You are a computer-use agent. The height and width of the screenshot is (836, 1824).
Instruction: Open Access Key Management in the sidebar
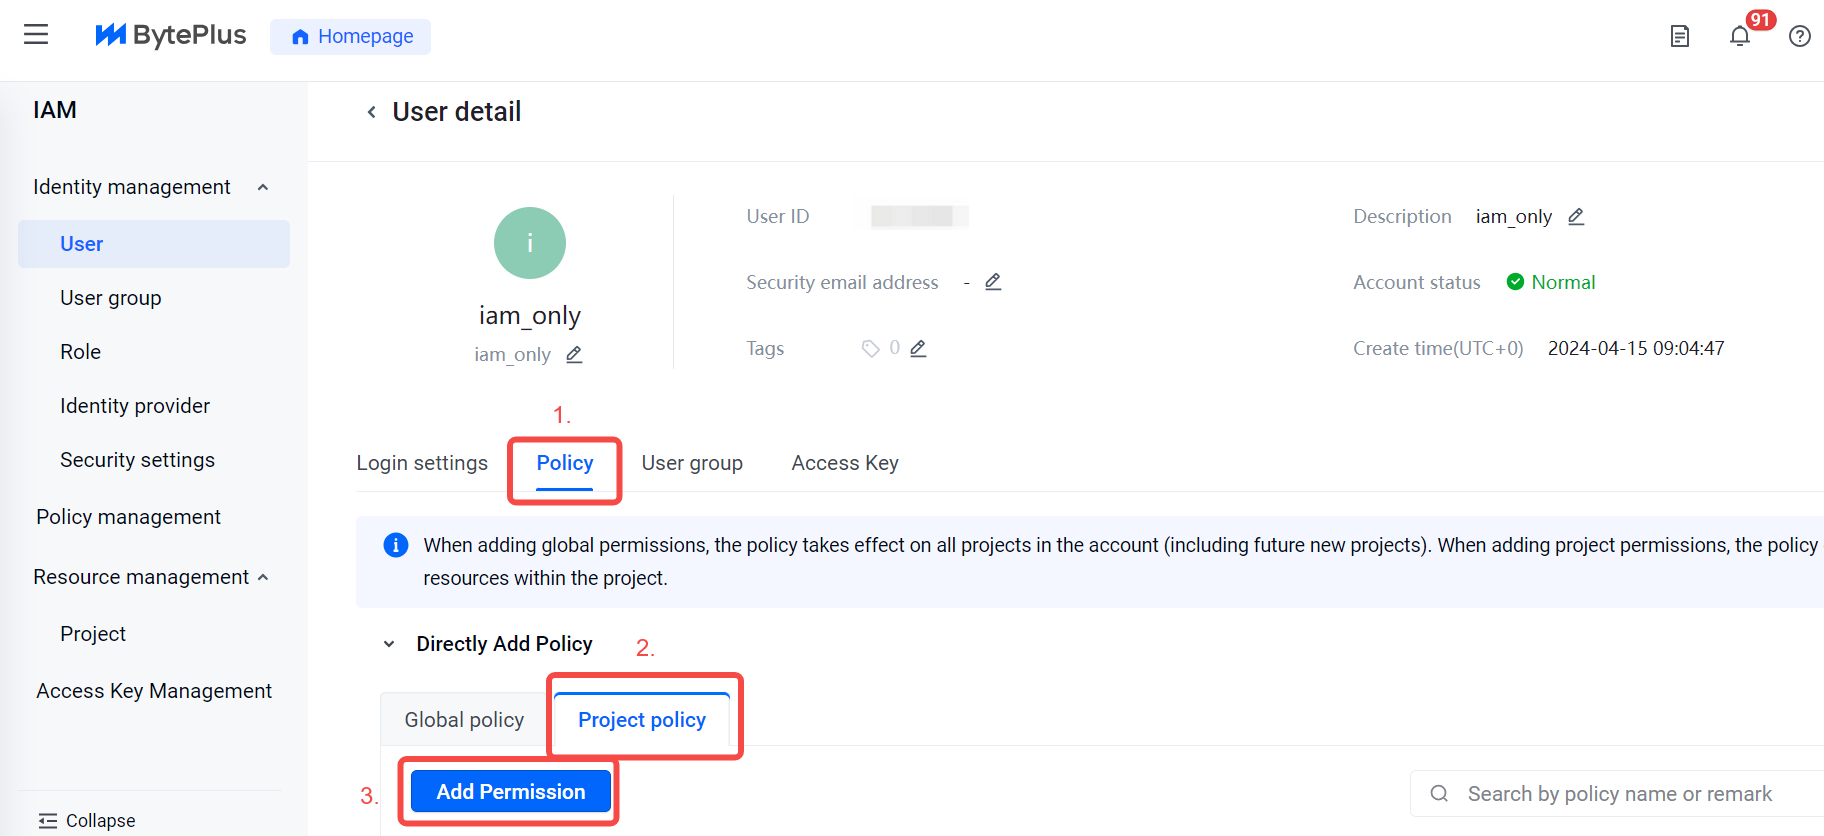[154, 691]
